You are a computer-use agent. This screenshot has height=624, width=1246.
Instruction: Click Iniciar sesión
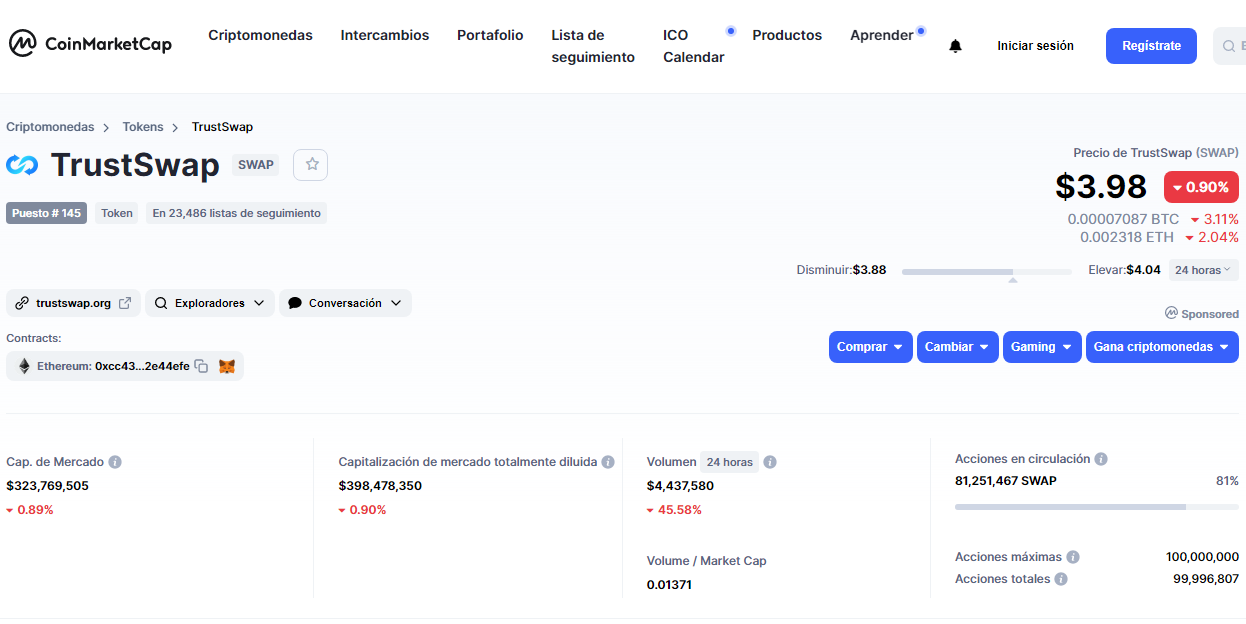(x=1035, y=46)
